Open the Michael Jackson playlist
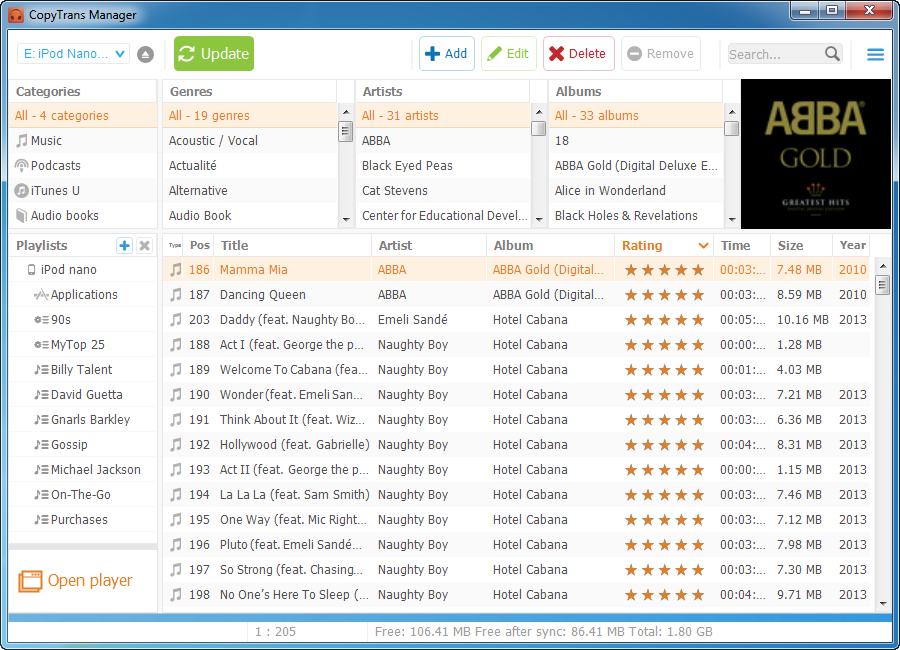Viewport: 900px width, 650px height. click(x=95, y=470)
